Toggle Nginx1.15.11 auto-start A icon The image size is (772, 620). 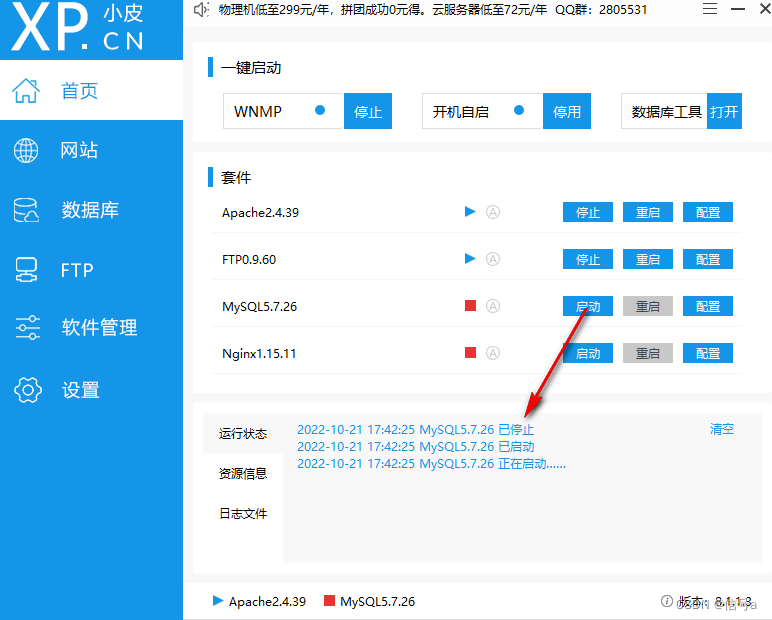(493, 353)
